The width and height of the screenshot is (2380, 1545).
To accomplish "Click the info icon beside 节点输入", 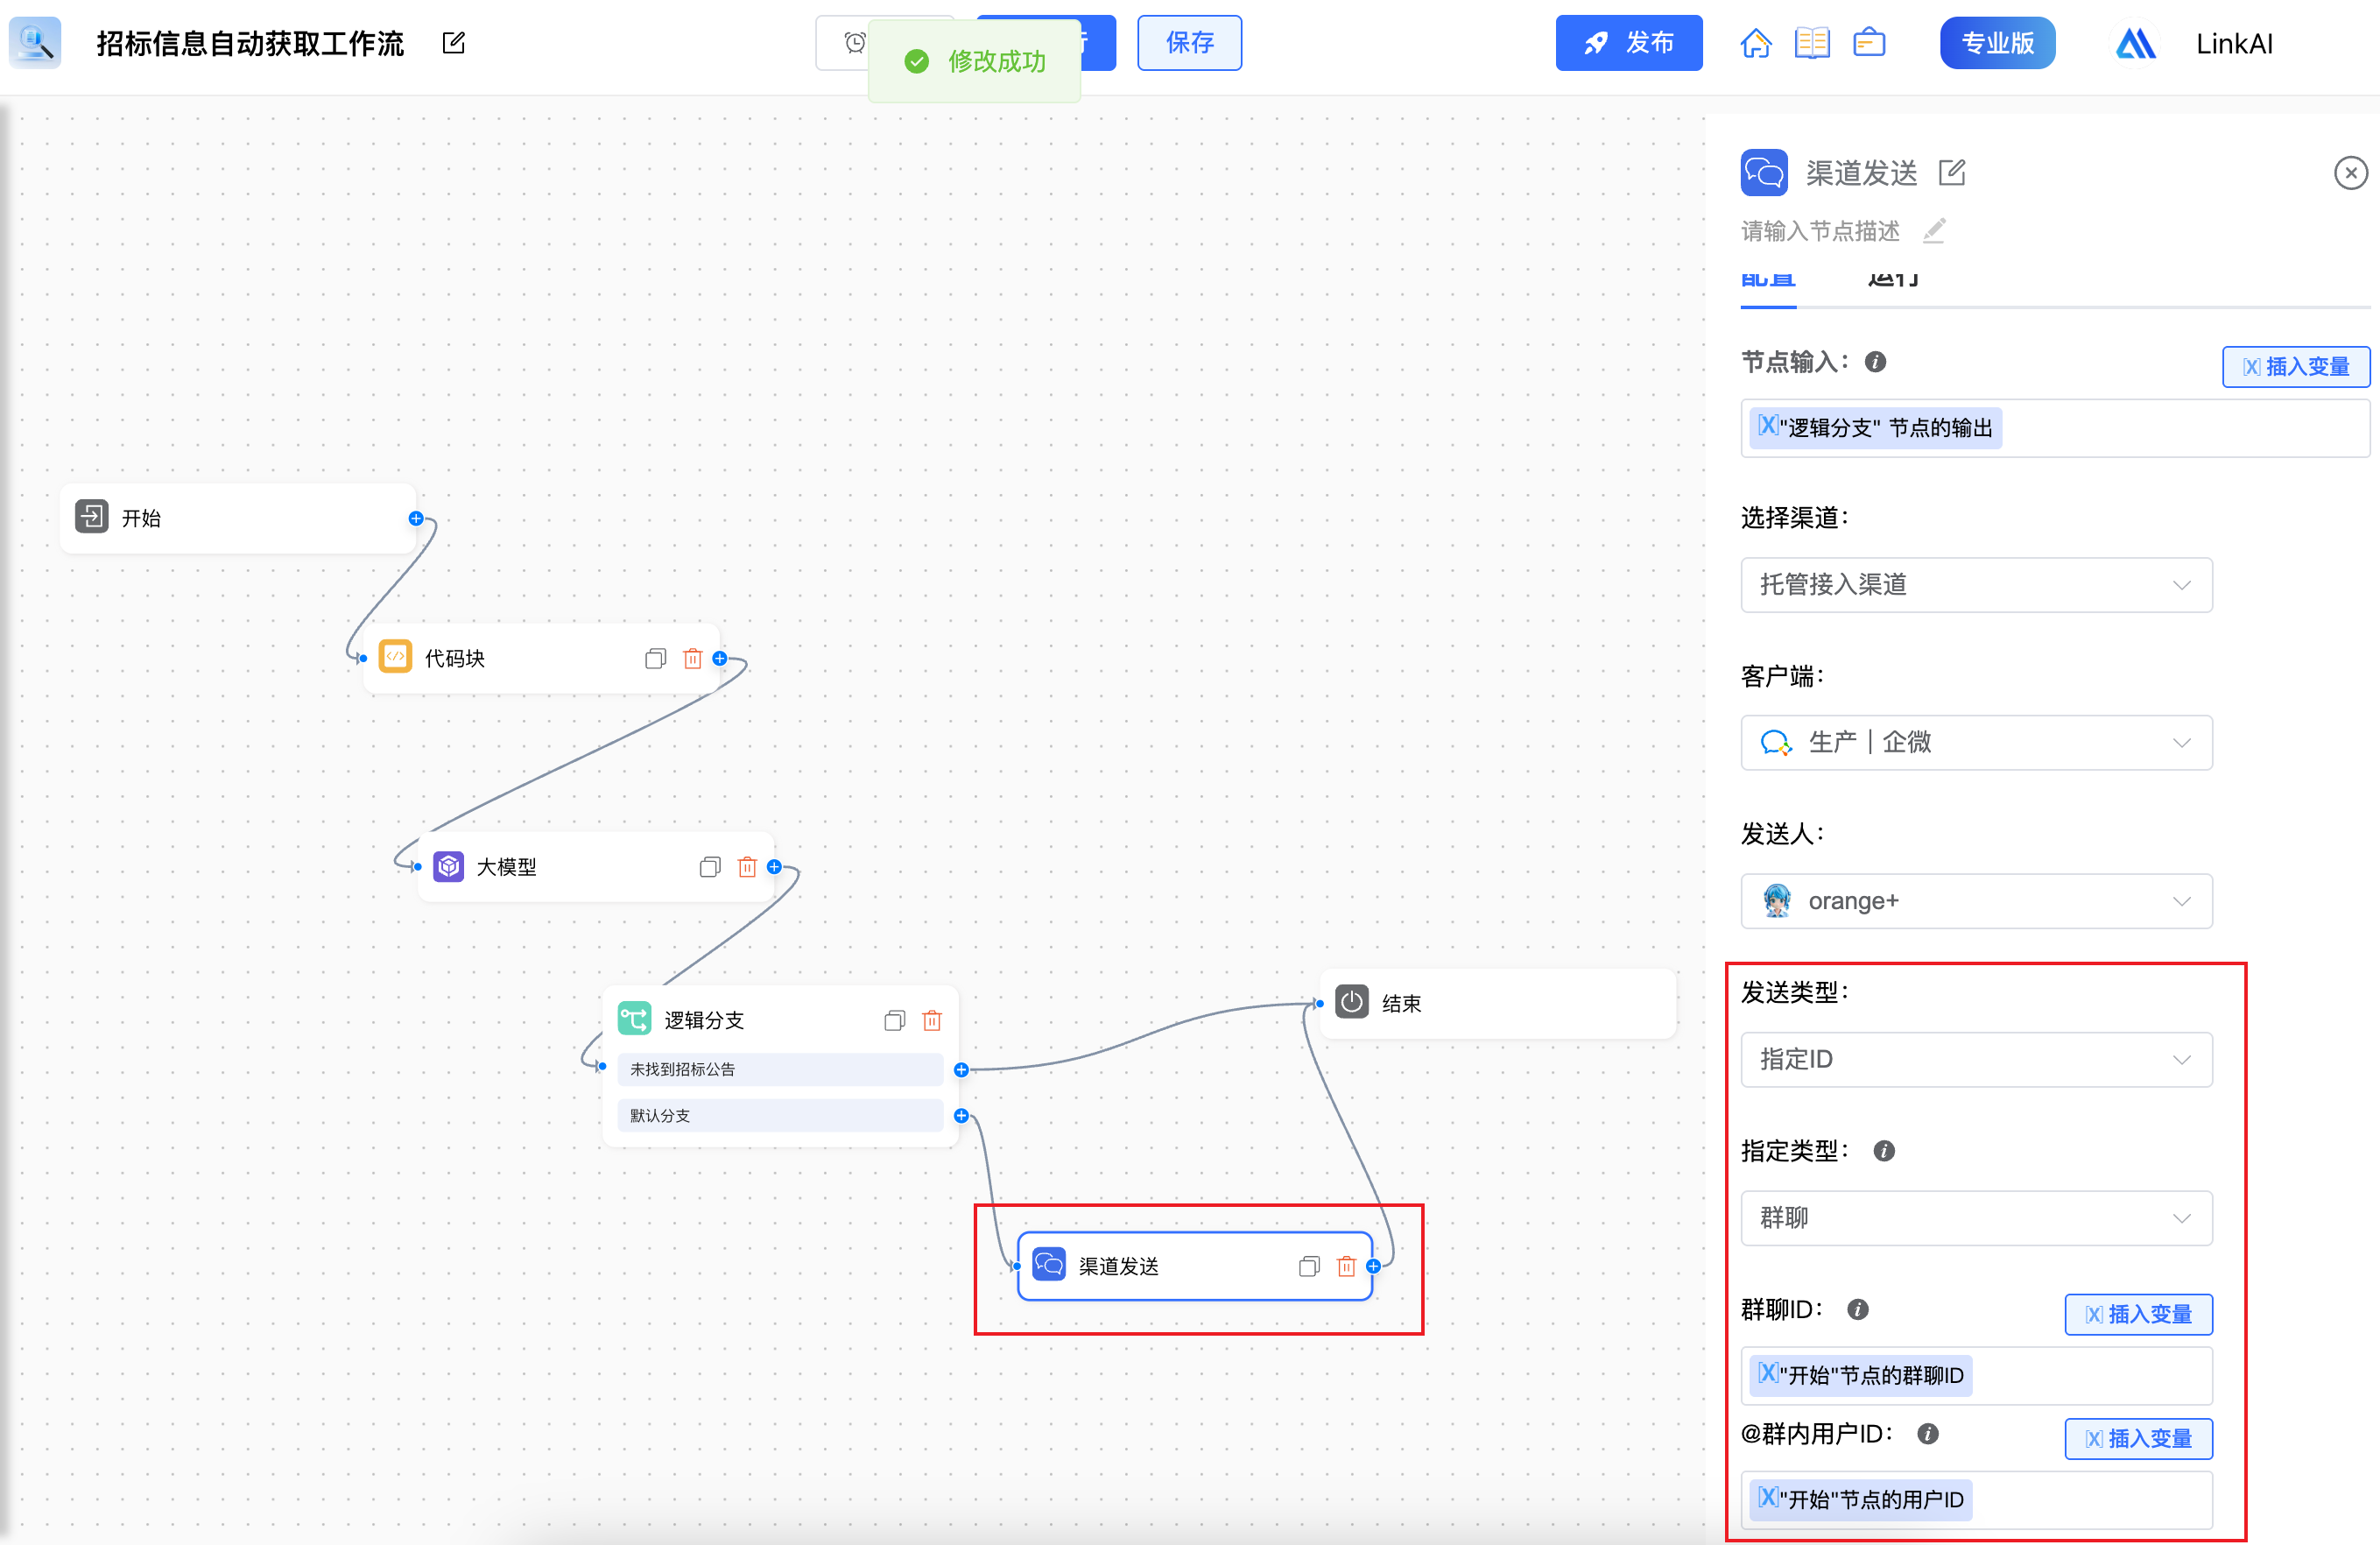I will click(x=1875, y=362).
